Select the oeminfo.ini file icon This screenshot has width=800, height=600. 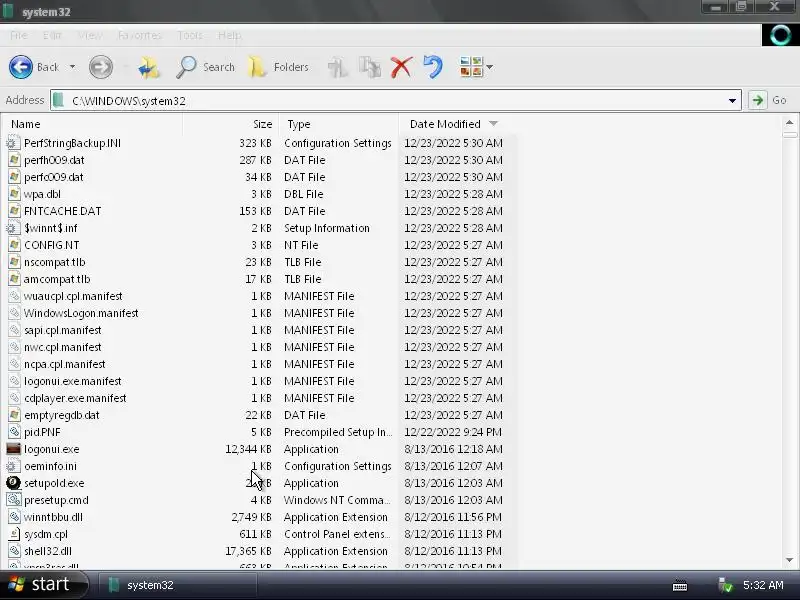tap(13, 466)
